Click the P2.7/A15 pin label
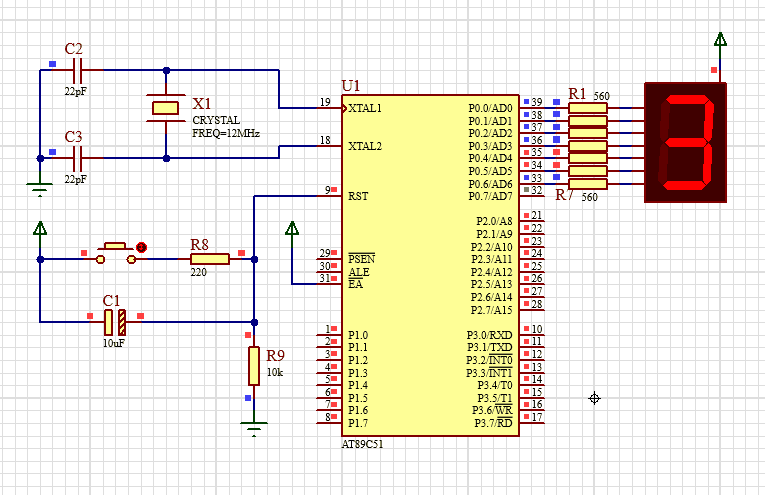The image size is (765, 495). click(492, 310)
